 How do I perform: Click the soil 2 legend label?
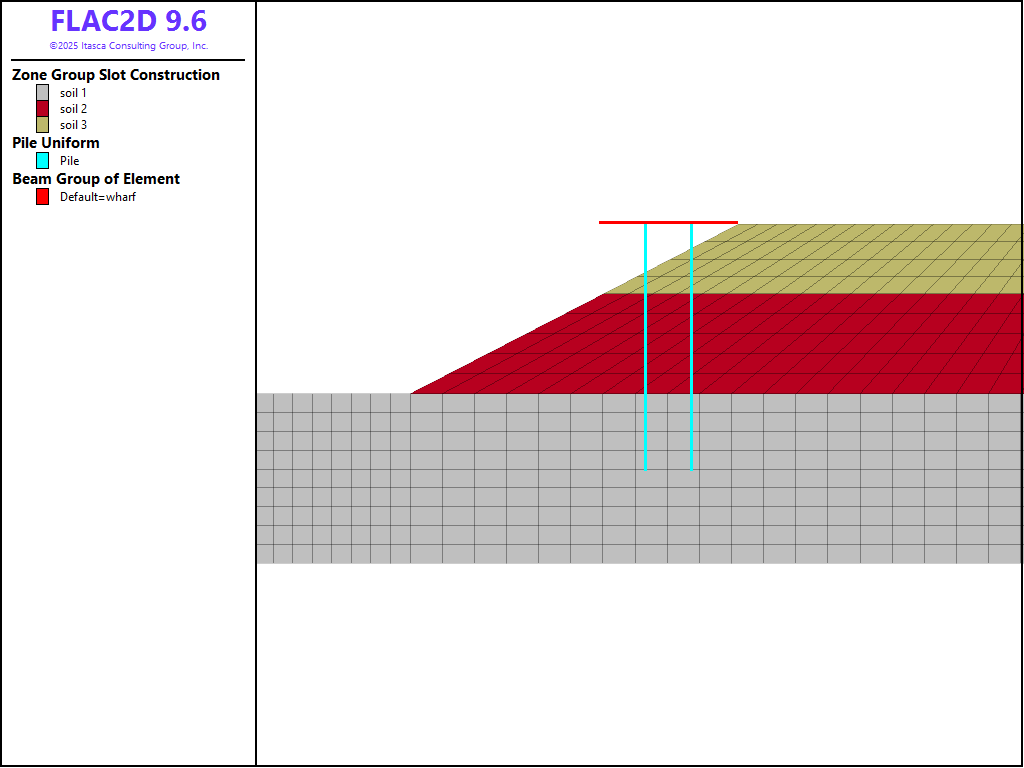(73, 109)
